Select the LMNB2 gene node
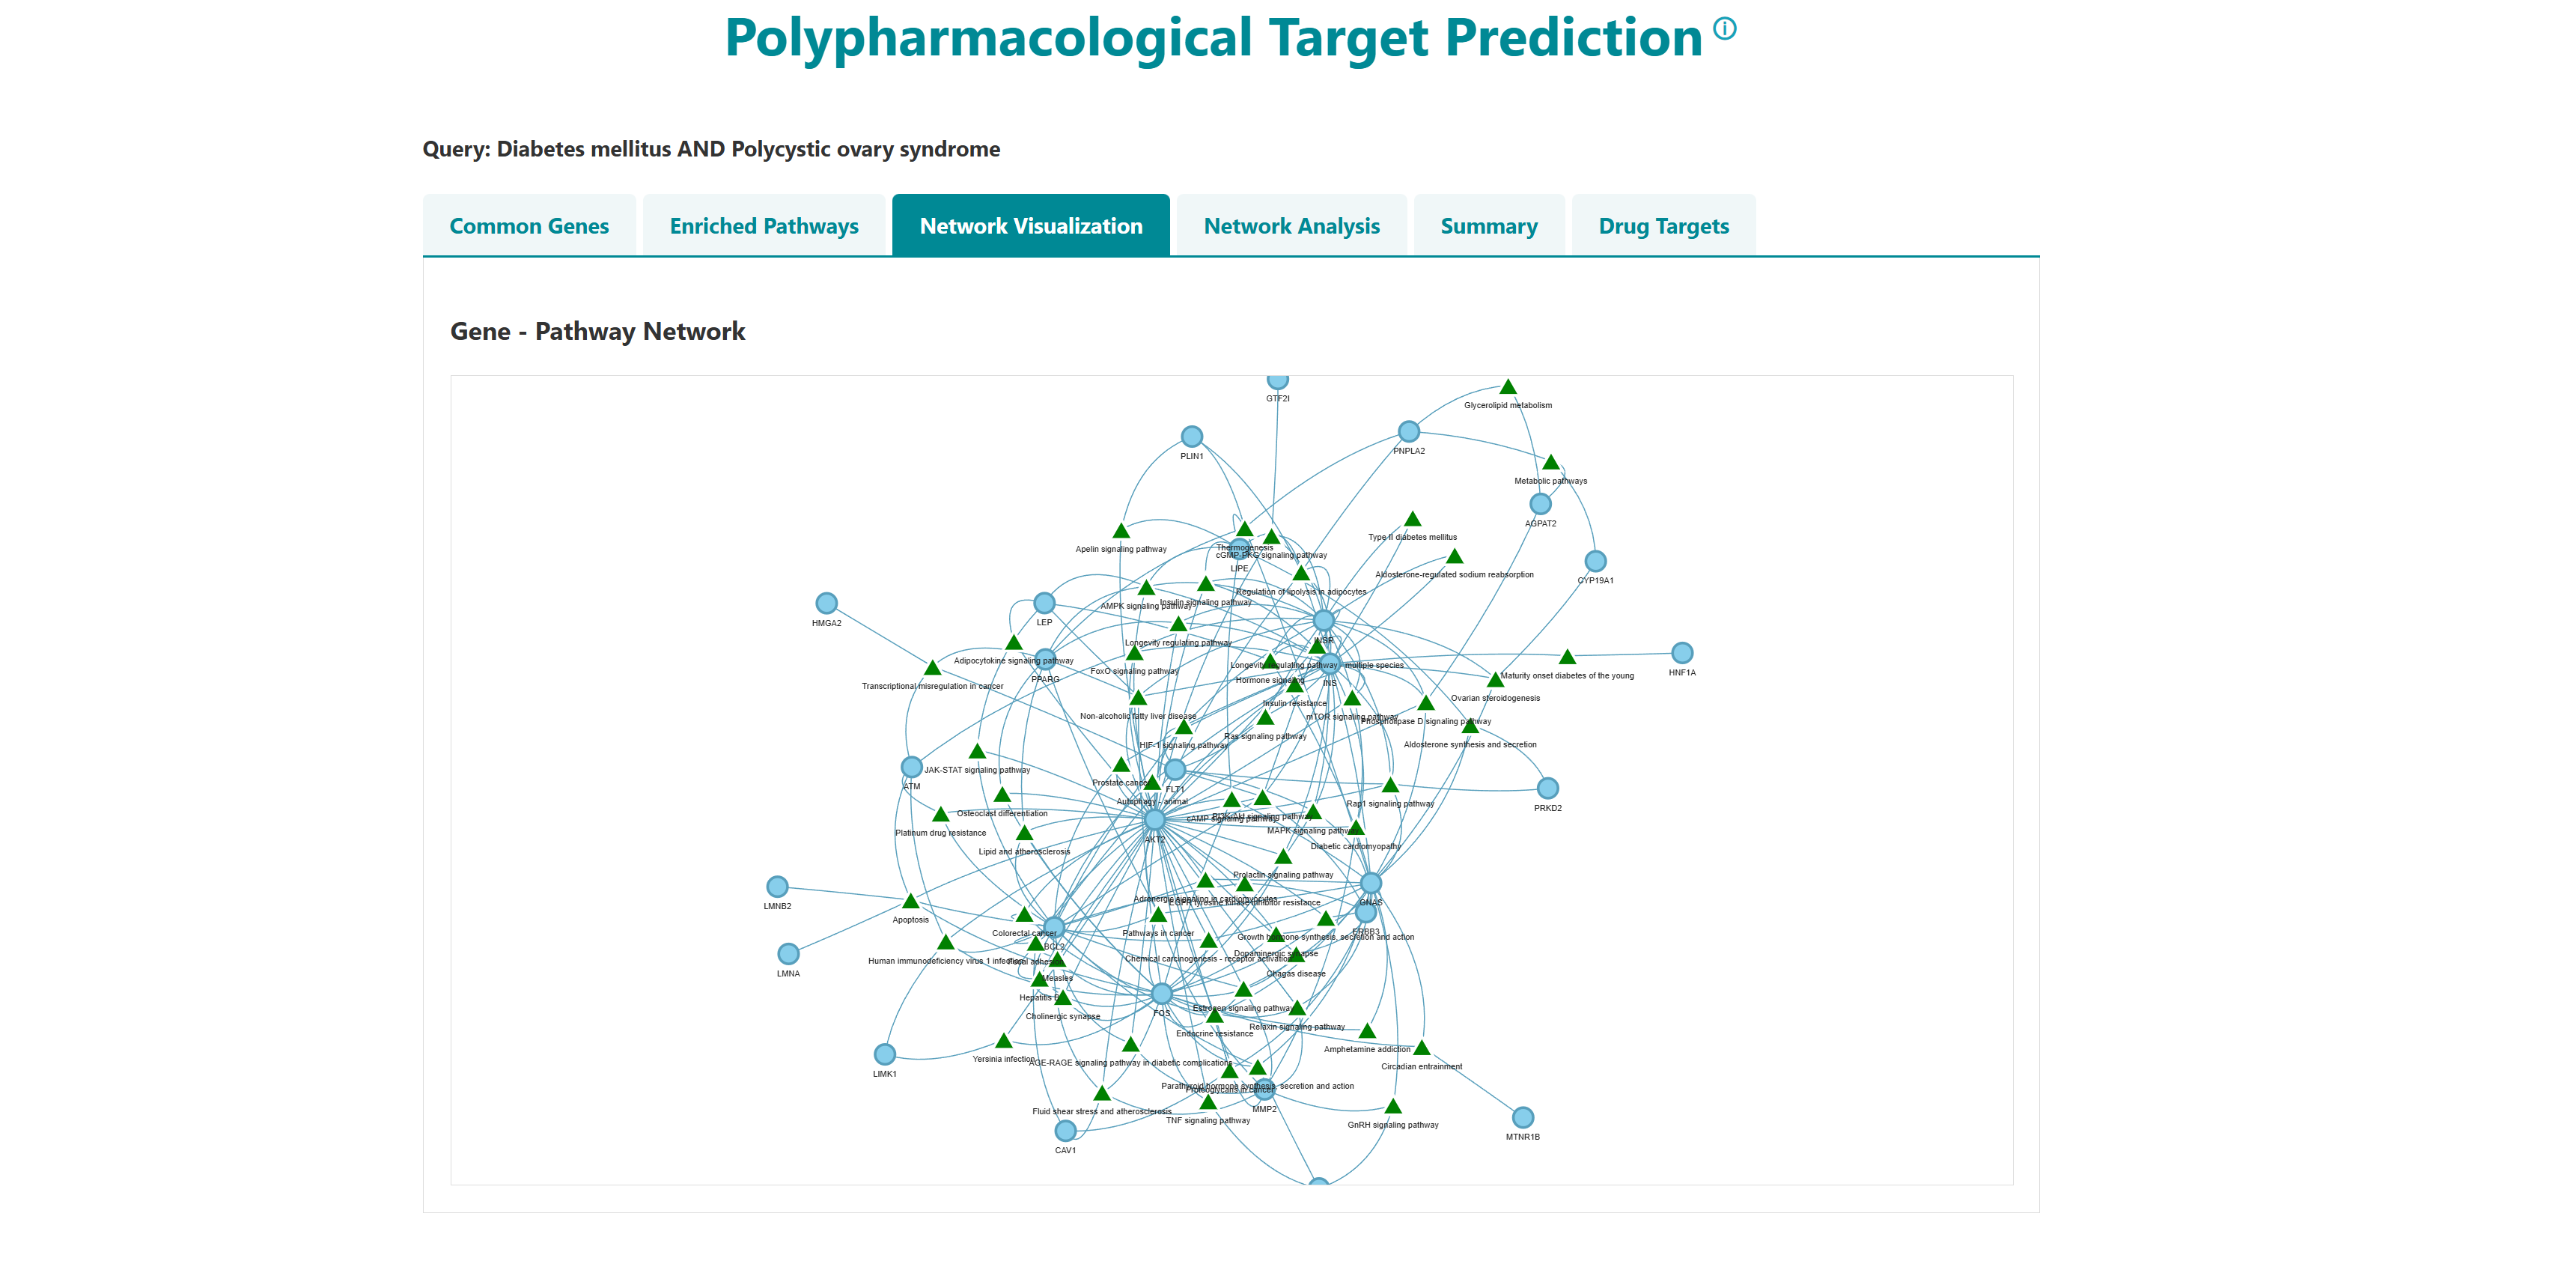Viewport: 2576px width, 1276px height. click(x=777, y=887)
